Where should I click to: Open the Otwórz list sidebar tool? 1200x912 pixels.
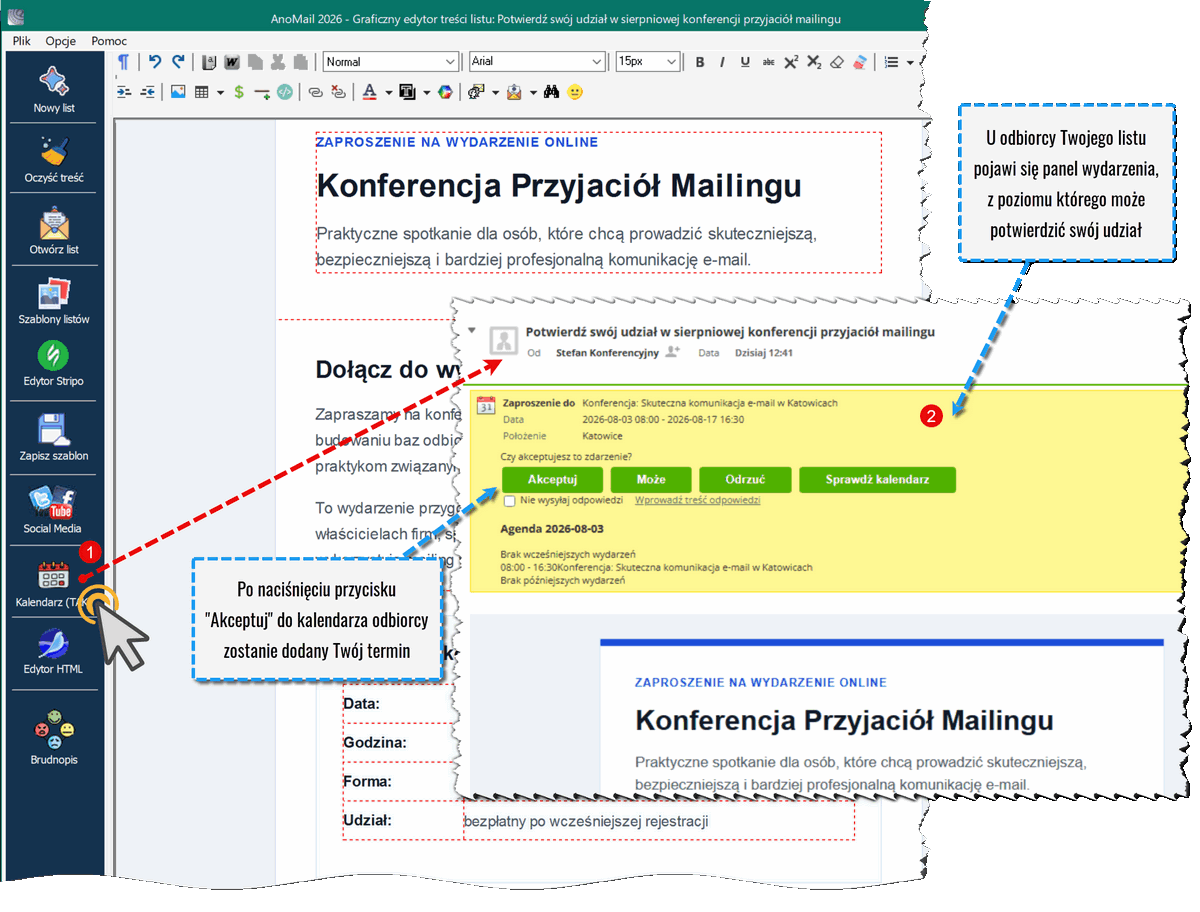click(54, 229)
